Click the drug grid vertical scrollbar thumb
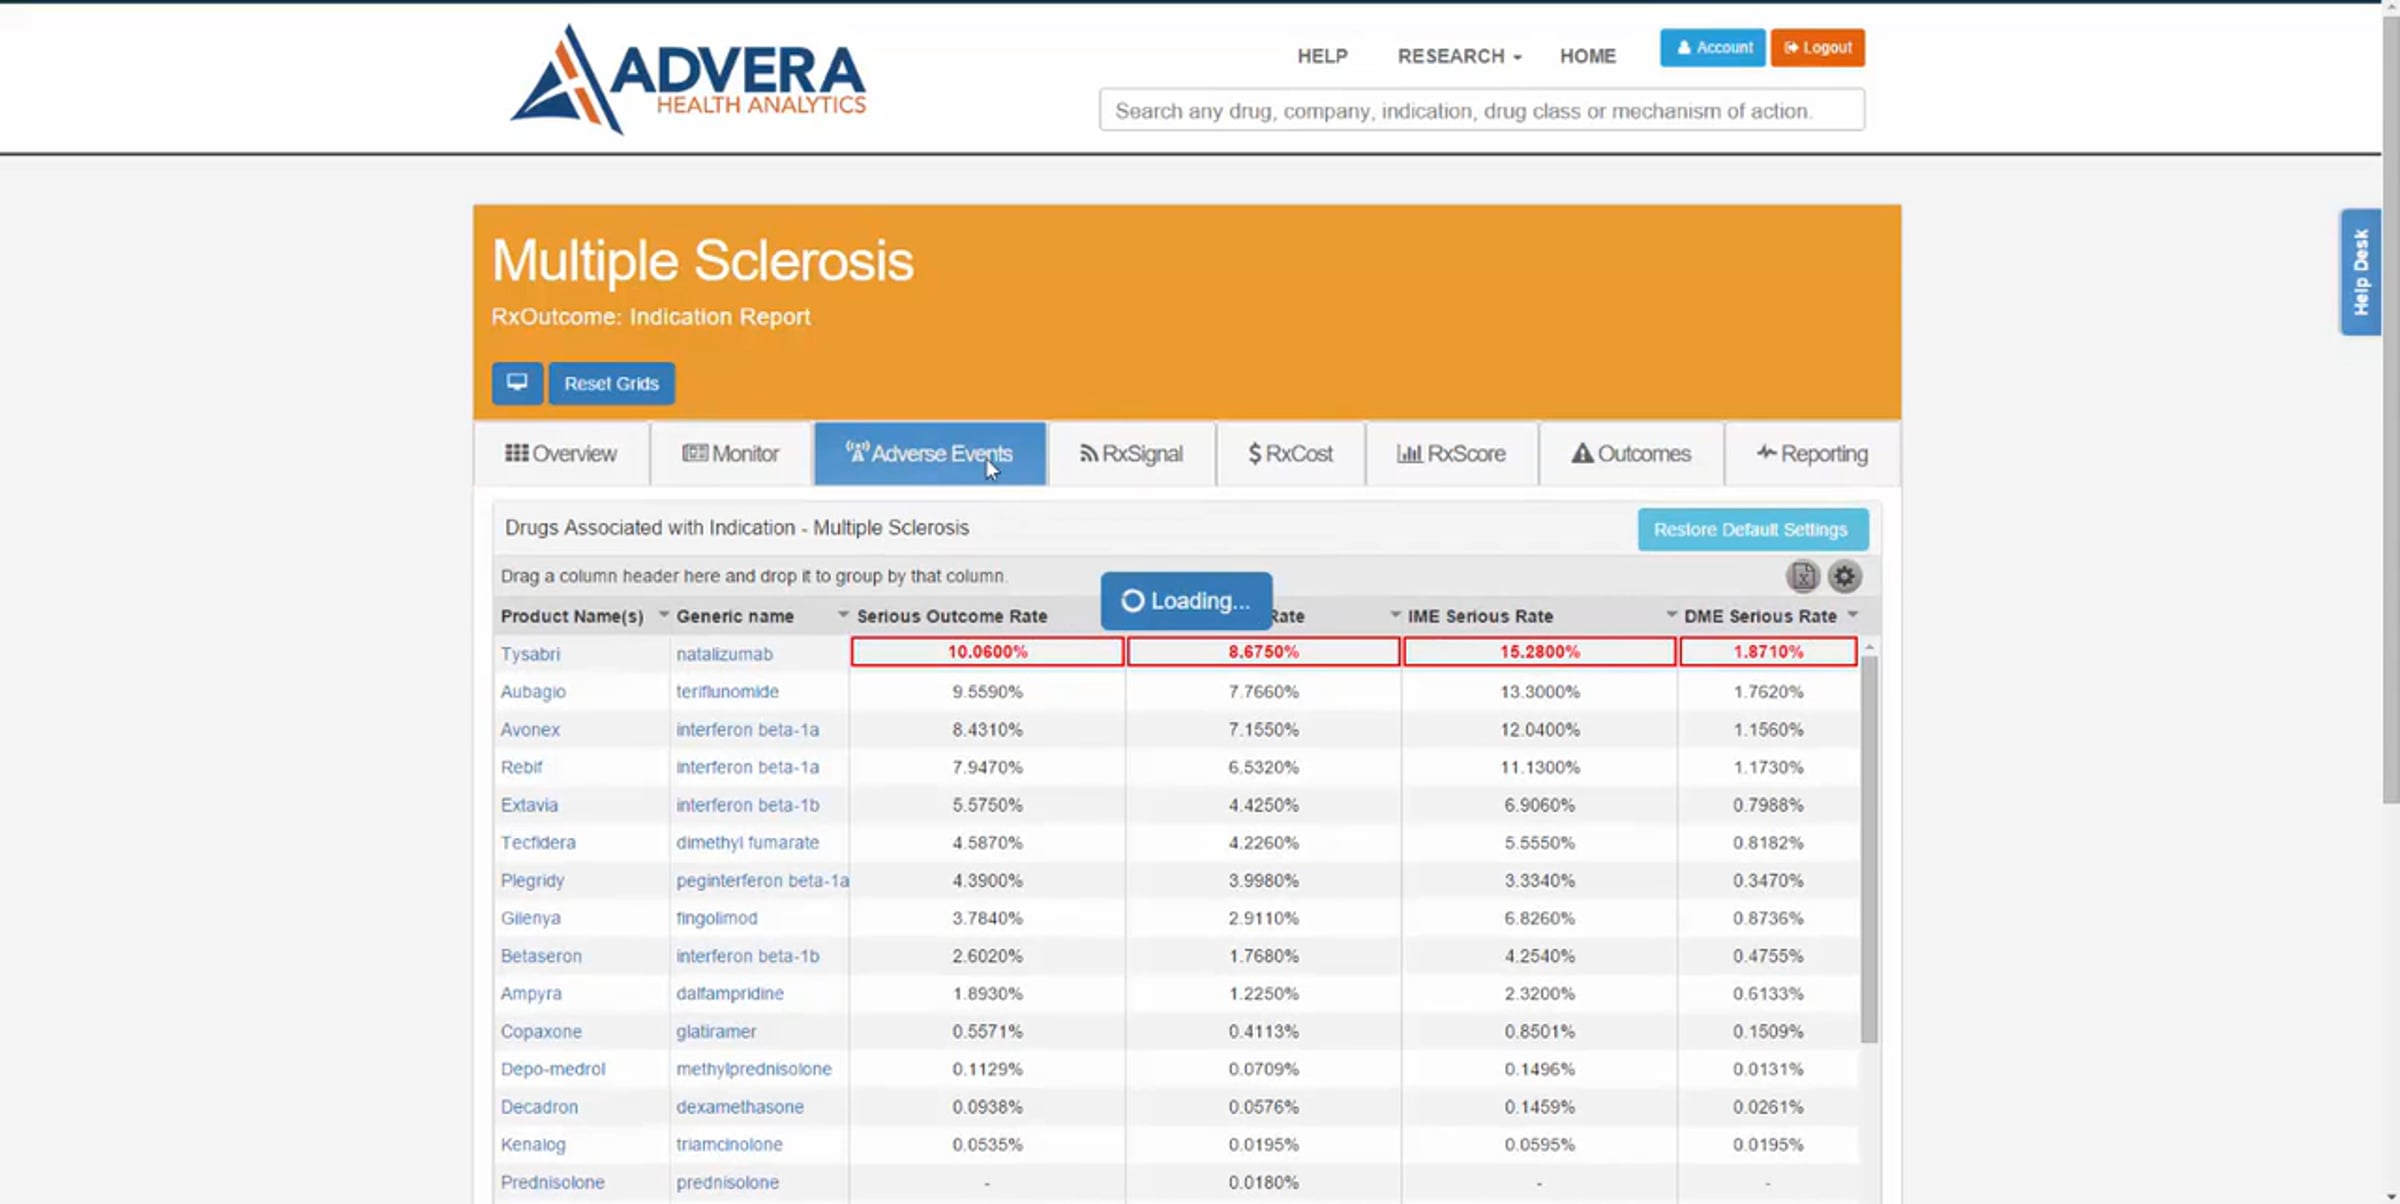Viewport: 2400px width, 1204px height. coord(1868,849)
